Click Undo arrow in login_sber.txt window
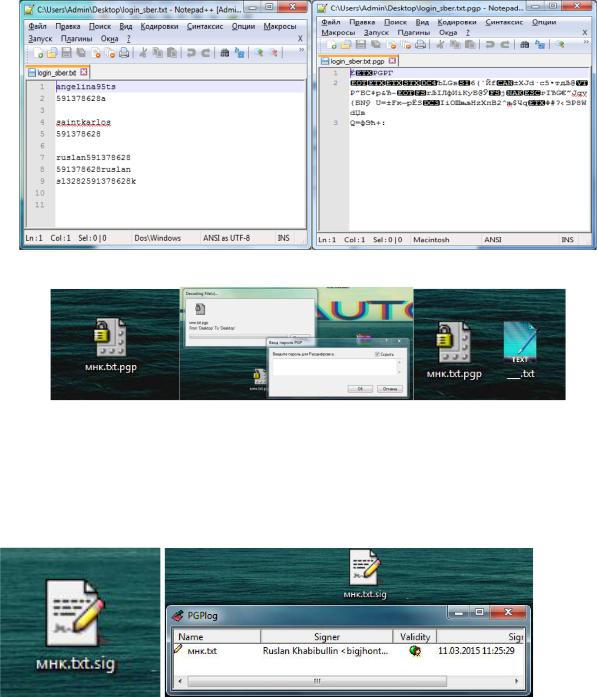This screenshot has height=697, width=597. coord(191,53)
